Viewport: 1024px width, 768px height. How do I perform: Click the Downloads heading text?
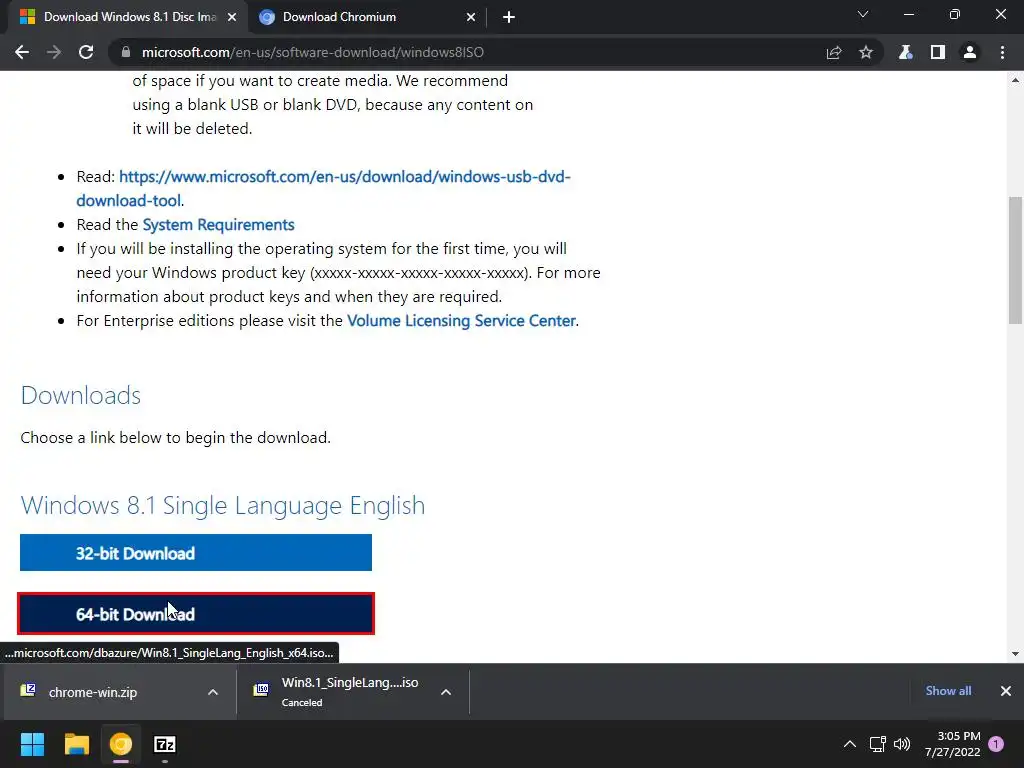tap(80, 395)
